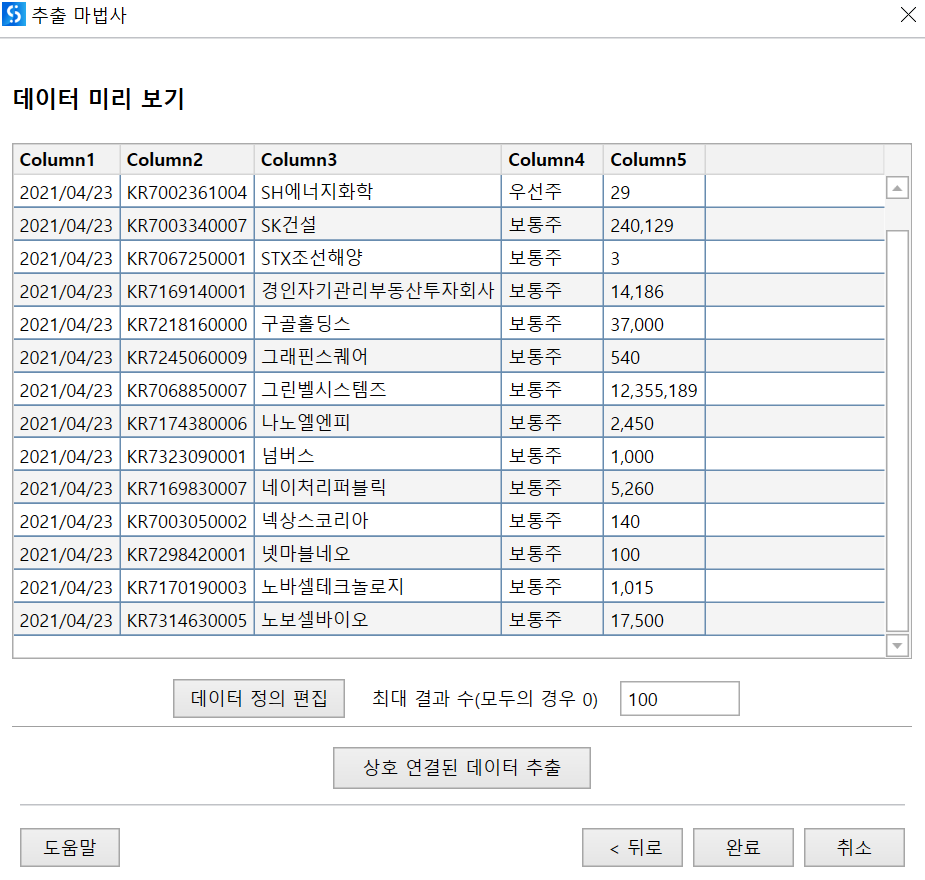Viewport: 925px width, 880px height.
Task: Select Column4 header
Action: [x=552, y=159]
